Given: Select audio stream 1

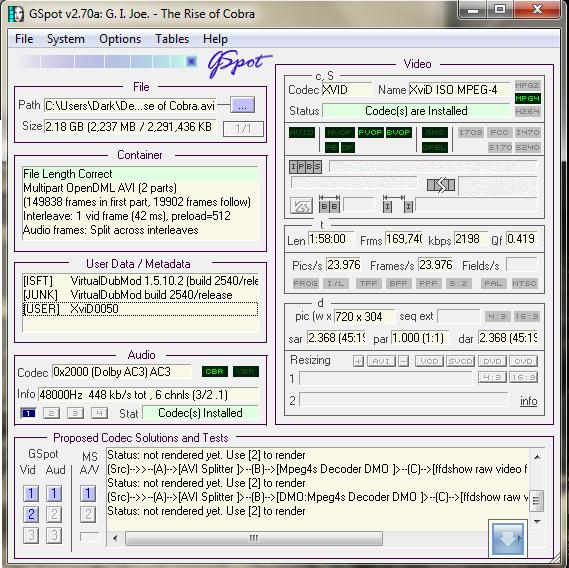Looking at the screenshot, I should [28, 413].
